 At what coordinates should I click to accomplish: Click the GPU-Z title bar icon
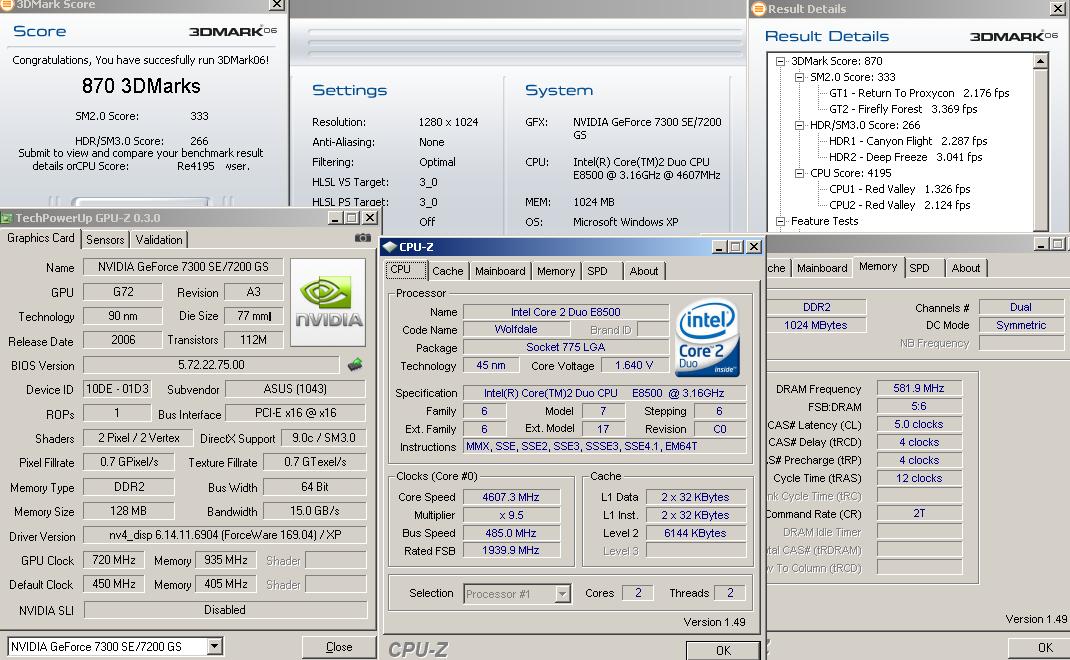(x=7, y=218)
